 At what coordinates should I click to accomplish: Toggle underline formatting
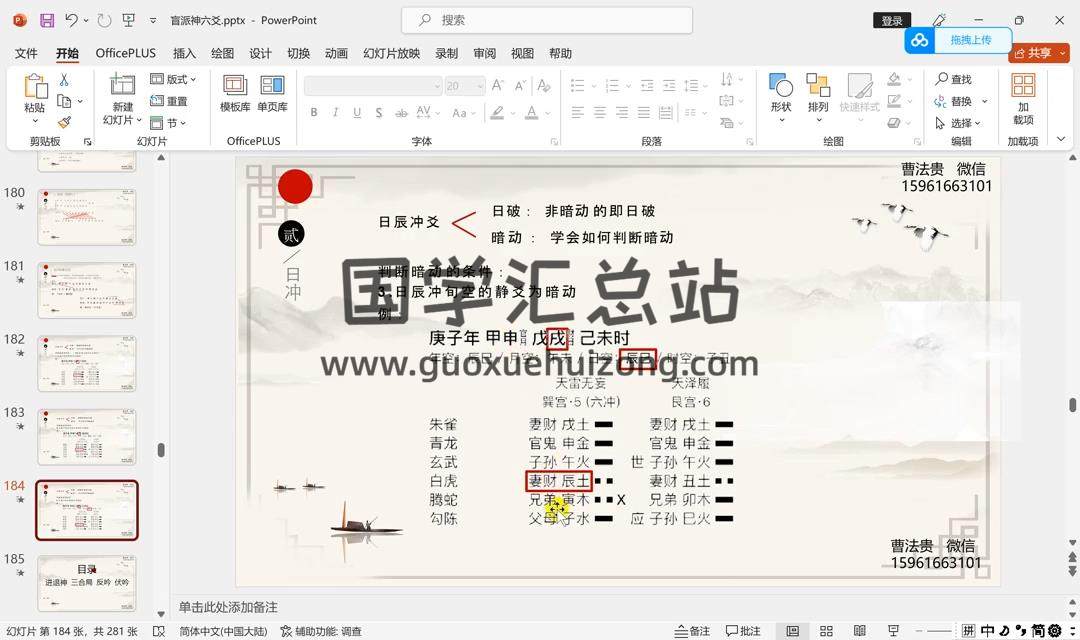(x=357, y=112)
